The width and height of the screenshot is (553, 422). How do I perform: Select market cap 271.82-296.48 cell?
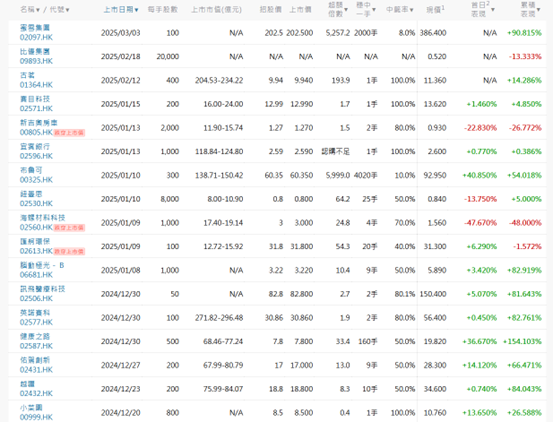coord(219,318)
